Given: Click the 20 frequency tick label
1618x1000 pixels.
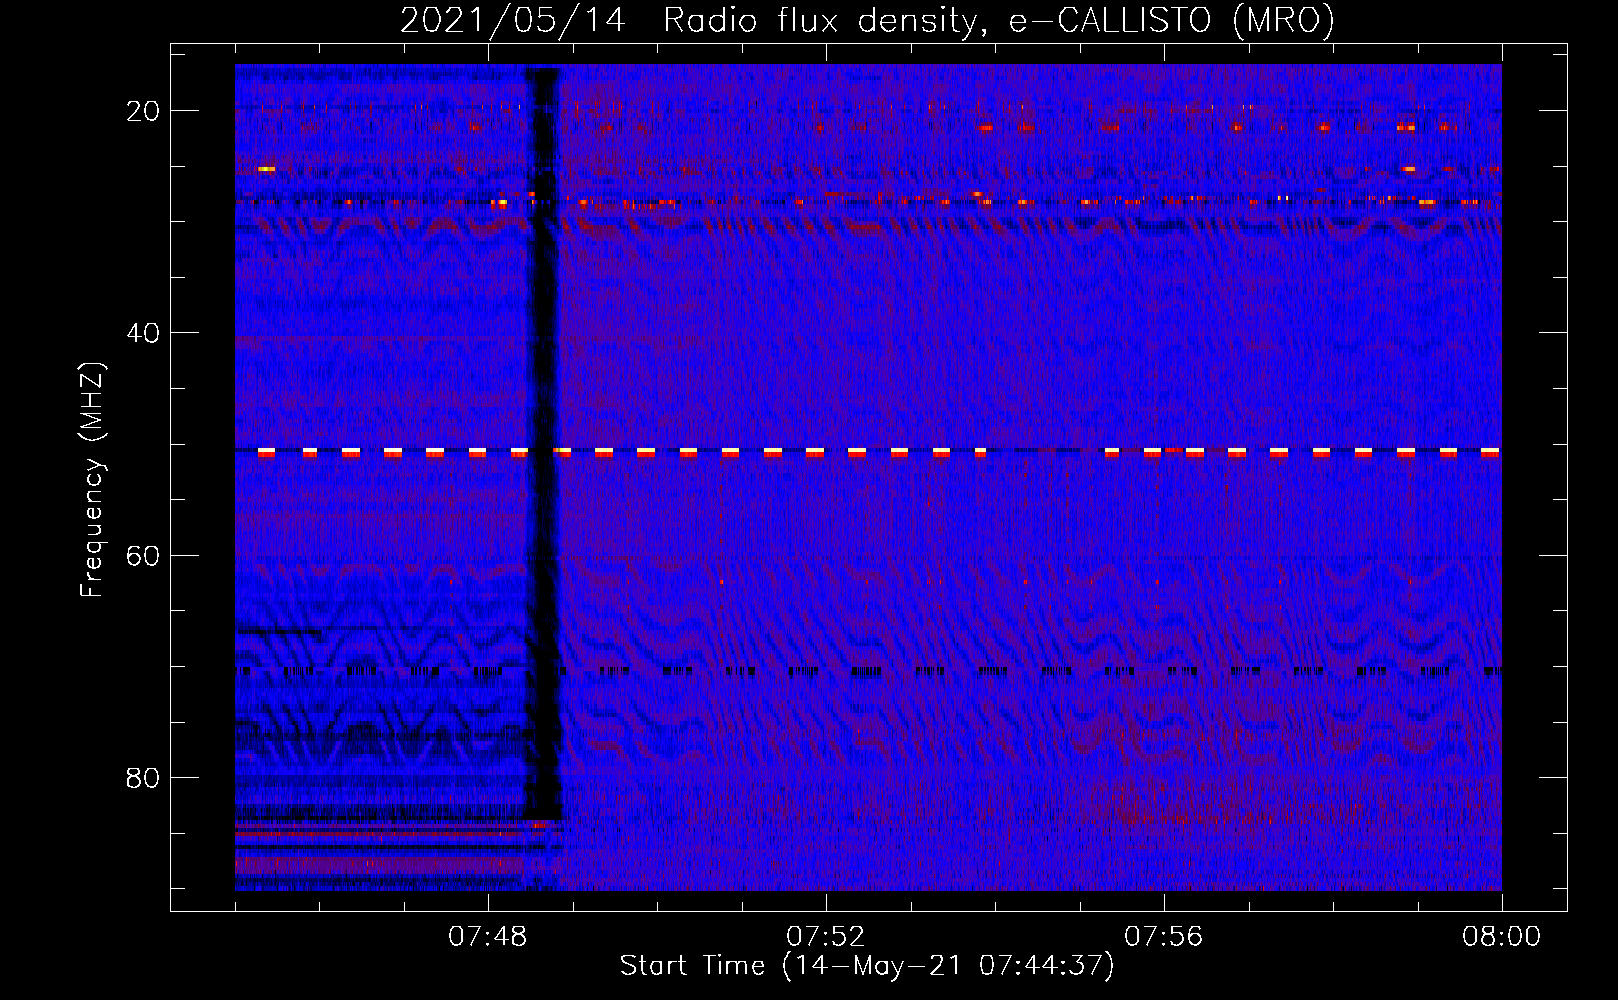Looking at the screenshot, I should coord(143,111).
